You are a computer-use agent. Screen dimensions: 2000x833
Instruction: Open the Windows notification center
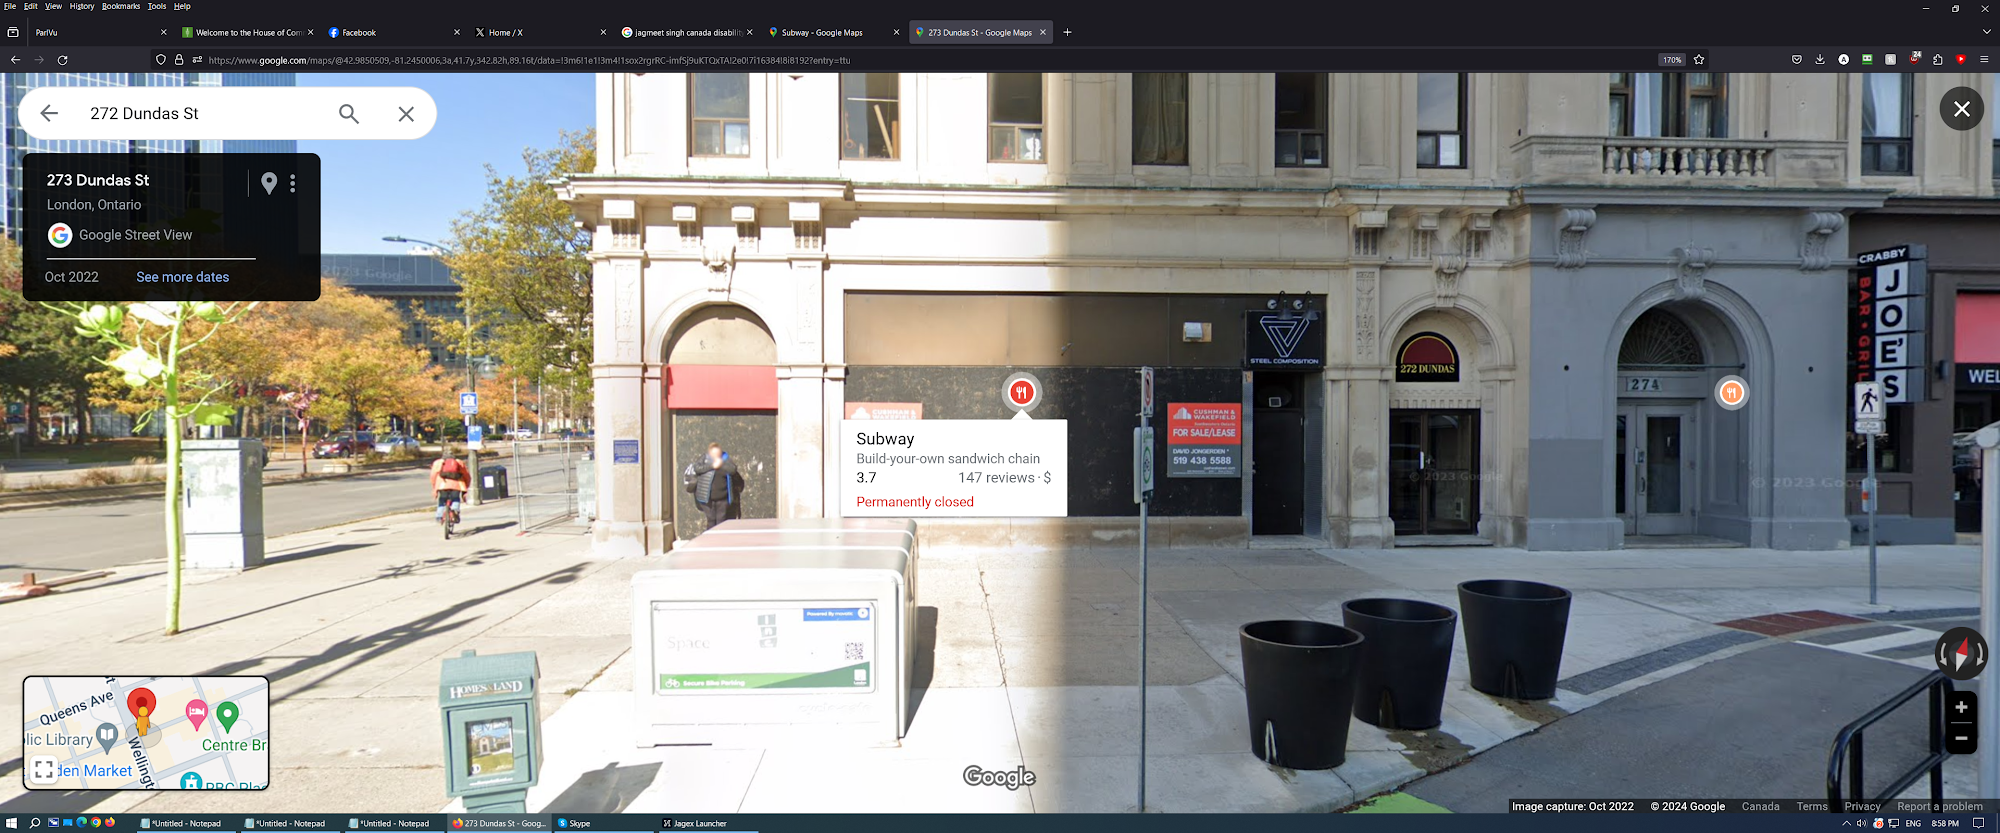pyautogui.click(x=1978, y=824)
